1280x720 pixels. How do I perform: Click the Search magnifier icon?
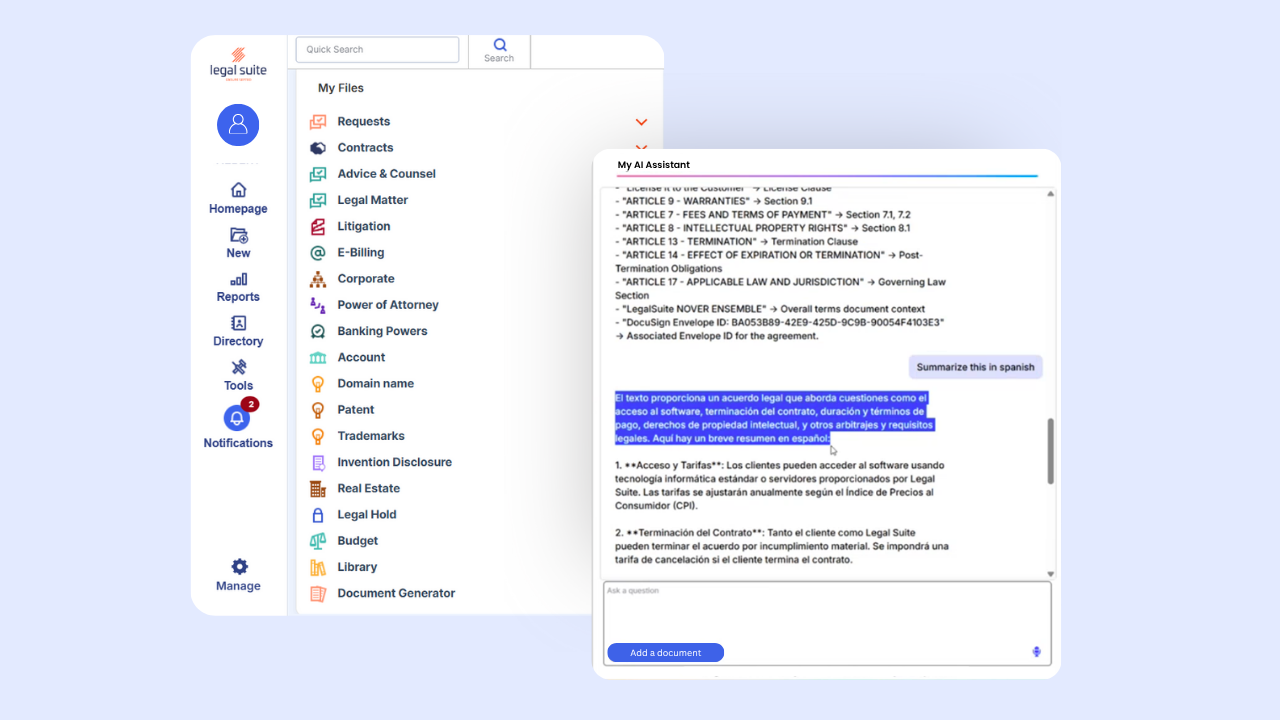(499, 45)
